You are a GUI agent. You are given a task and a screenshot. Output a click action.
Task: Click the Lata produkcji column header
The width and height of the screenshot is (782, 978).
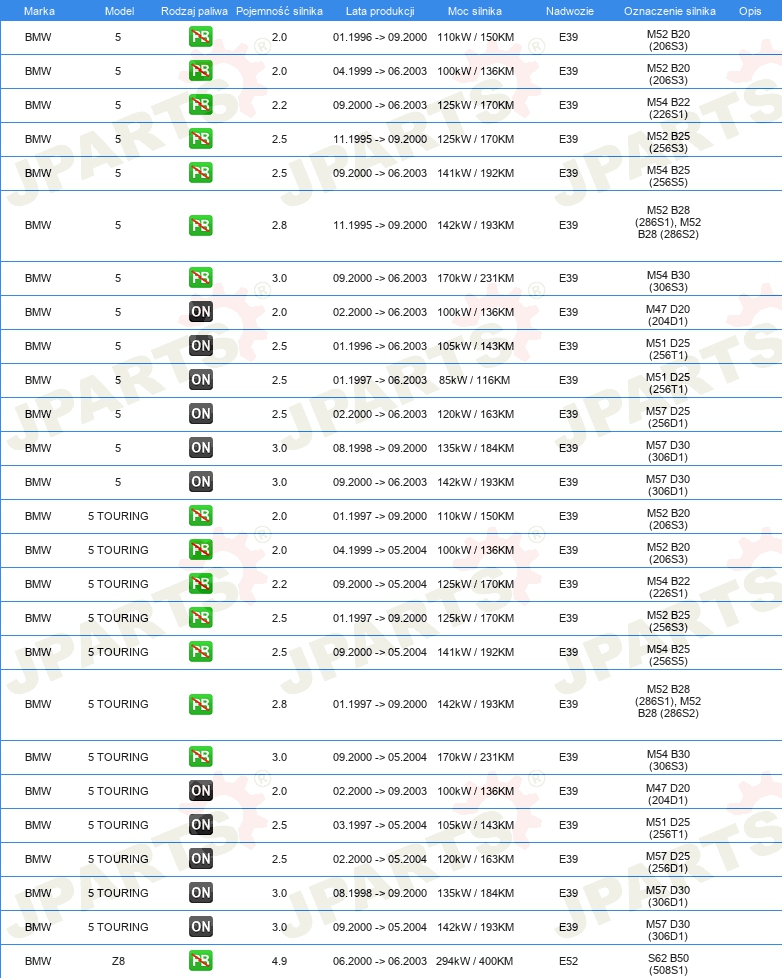click(380, 11)
